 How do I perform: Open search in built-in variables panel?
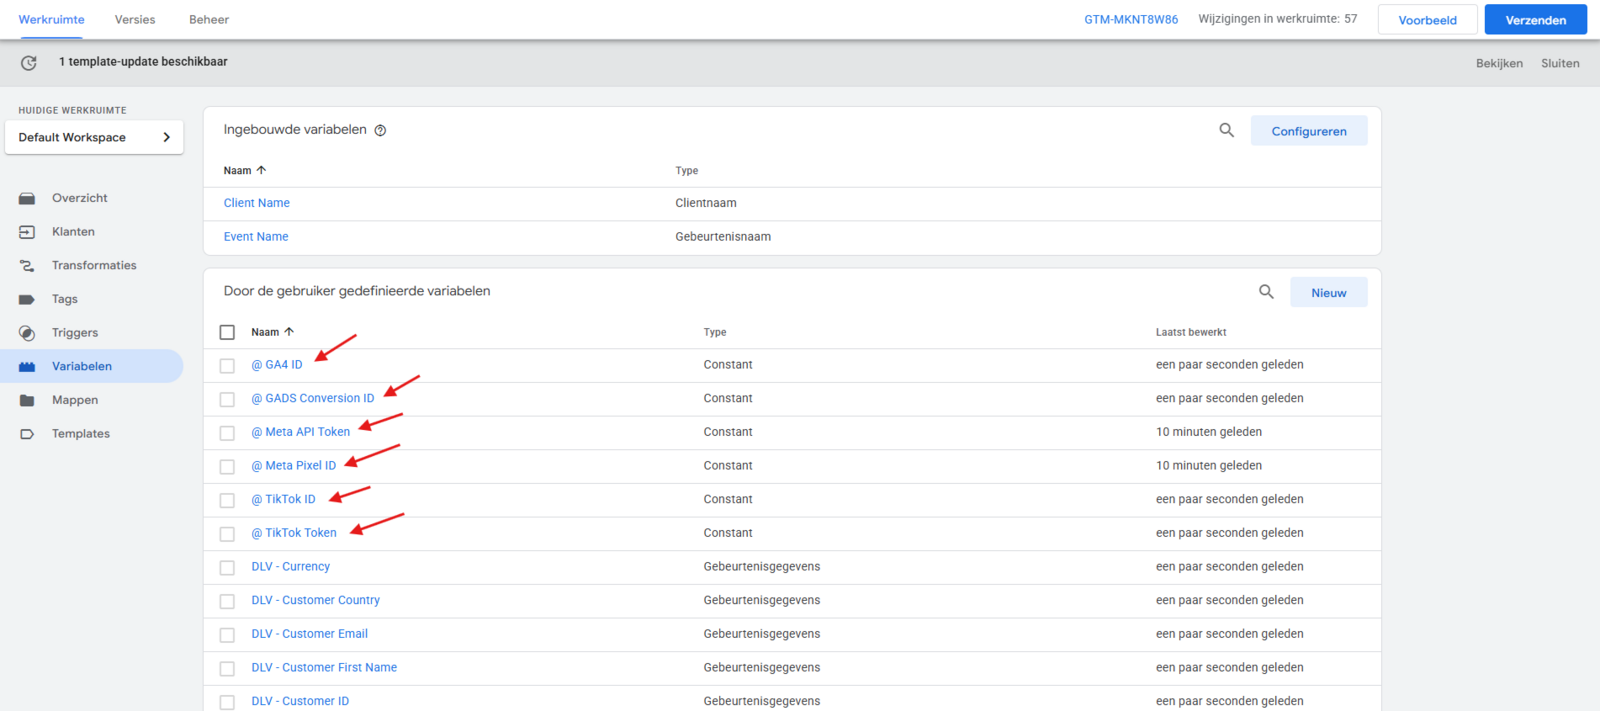[1226, 130]
